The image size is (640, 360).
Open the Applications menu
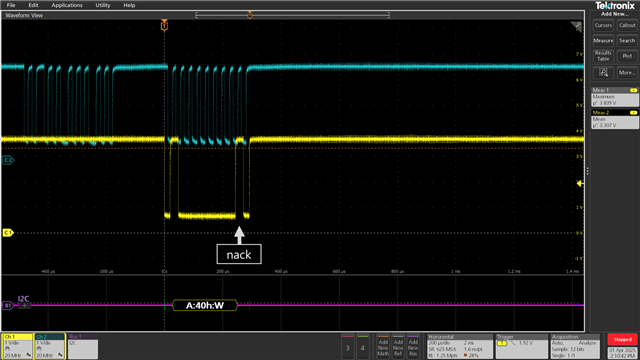click(67, 5)
